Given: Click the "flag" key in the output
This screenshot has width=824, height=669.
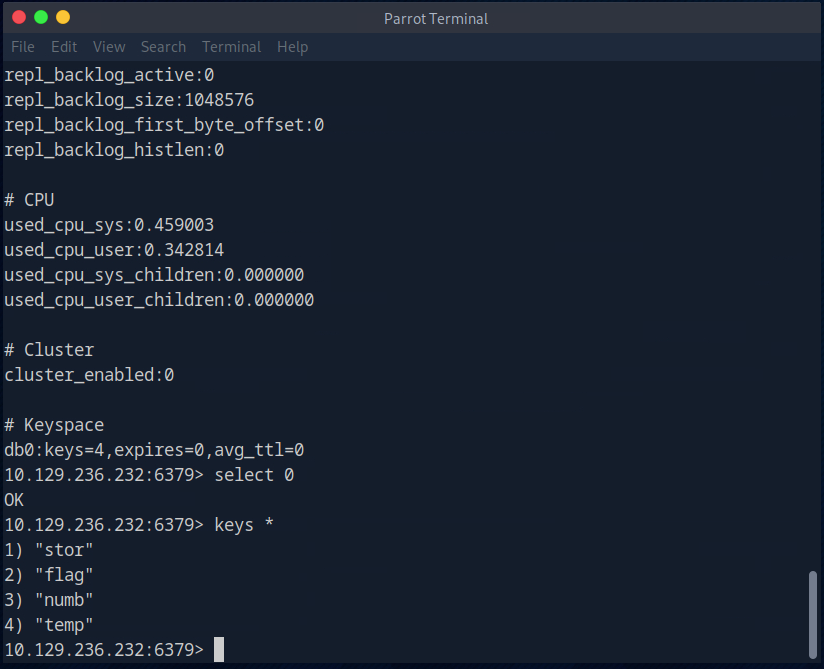Looking at the screenshot, I should (63, 575).
